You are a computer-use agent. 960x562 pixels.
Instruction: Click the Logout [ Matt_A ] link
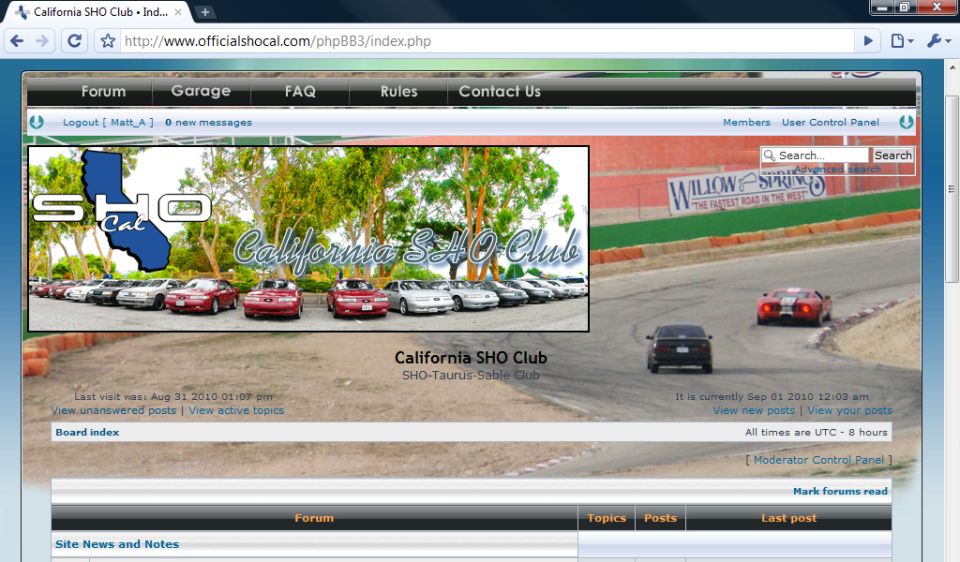coord(108,122)
